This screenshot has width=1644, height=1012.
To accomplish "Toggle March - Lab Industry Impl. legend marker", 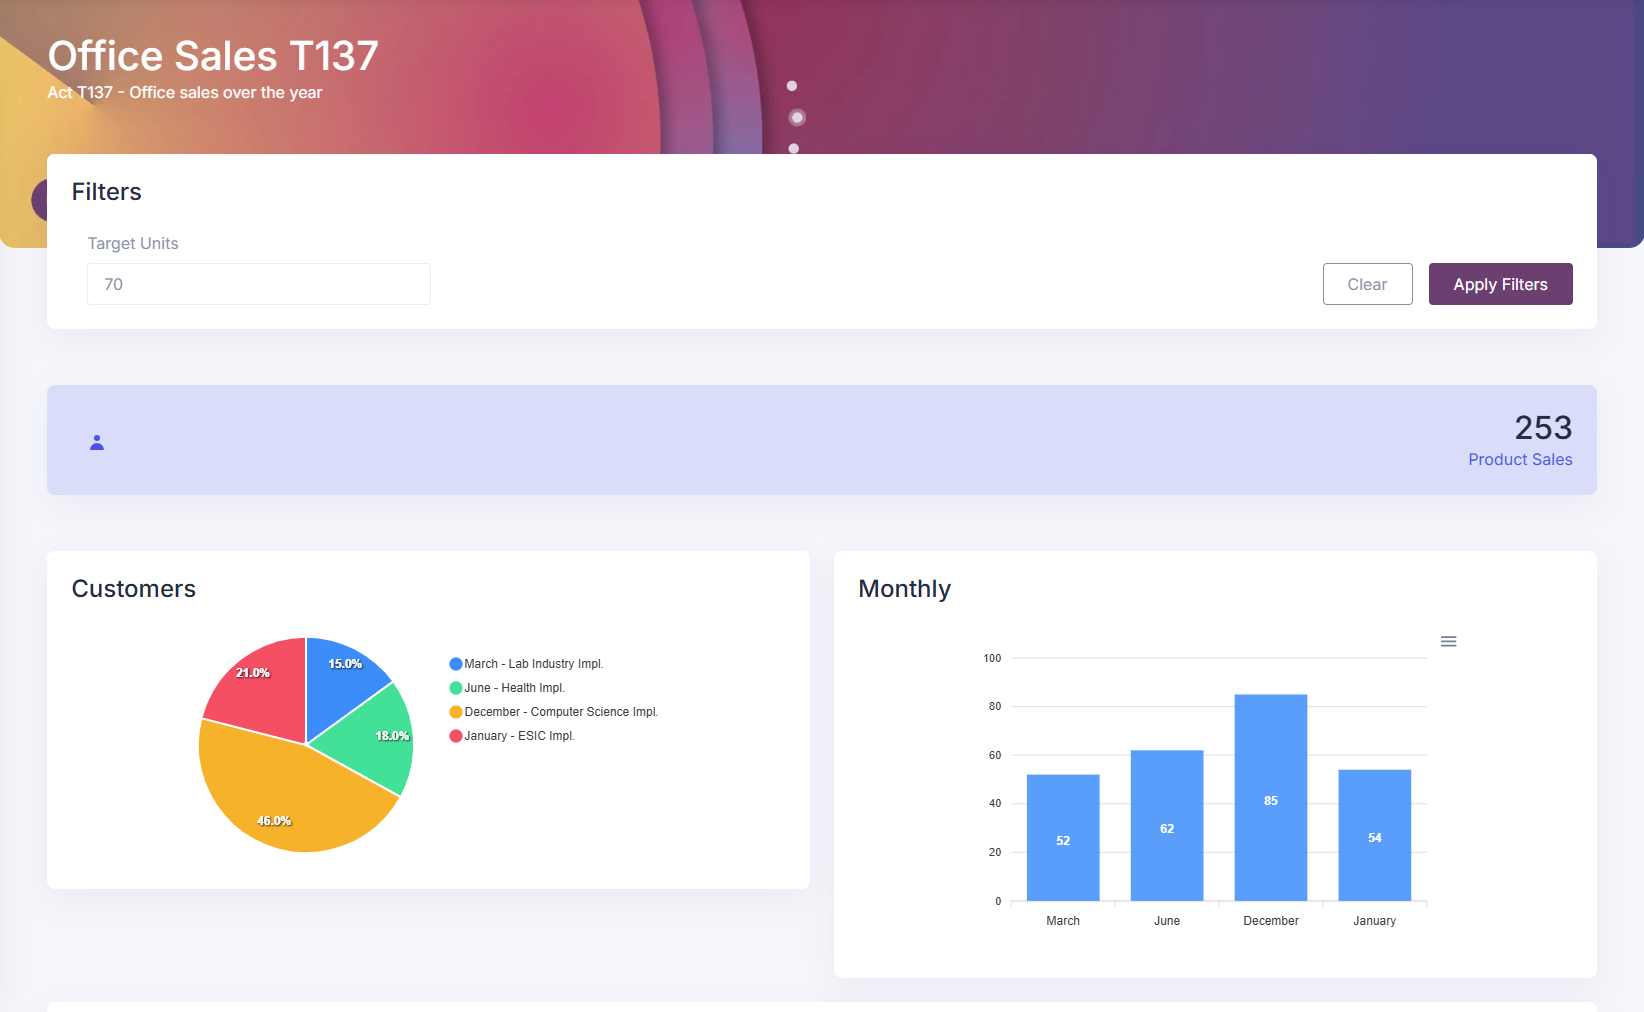I will (456, 664).
